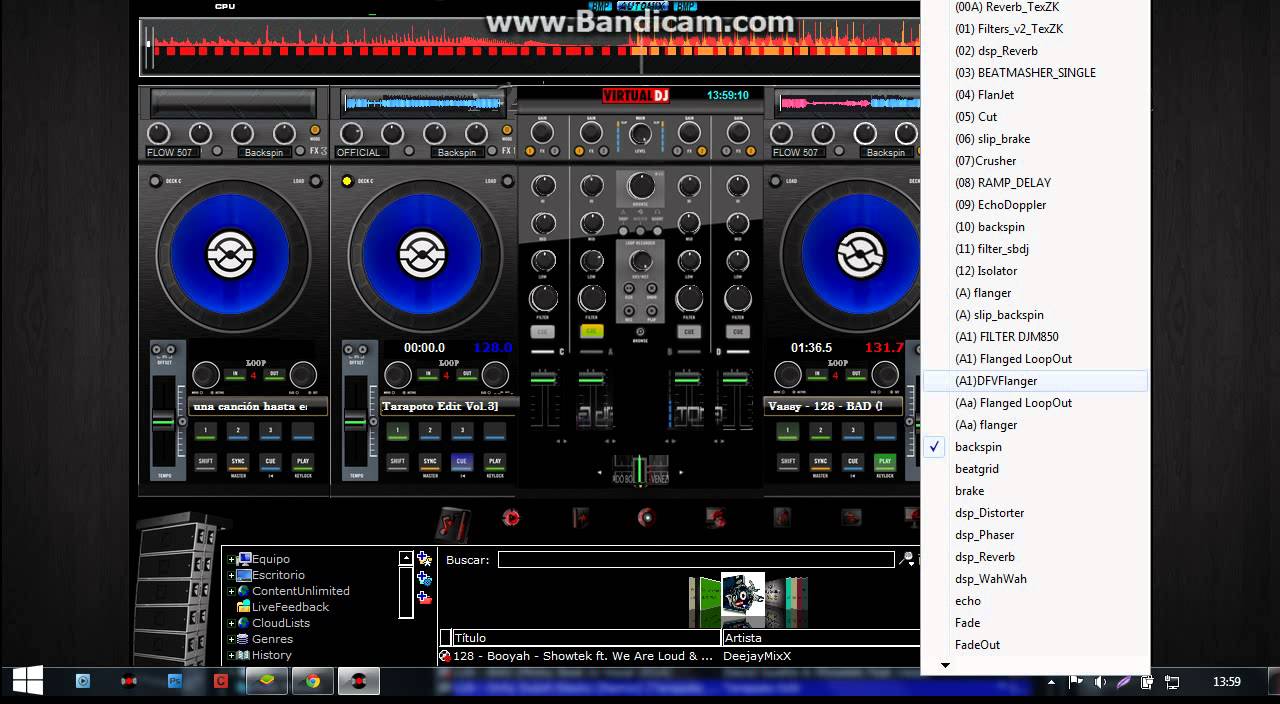Screen dimensions: 1280x704
Task: Toggle the yellow CUE headphone button on channel A
Action: click(592, 331)
